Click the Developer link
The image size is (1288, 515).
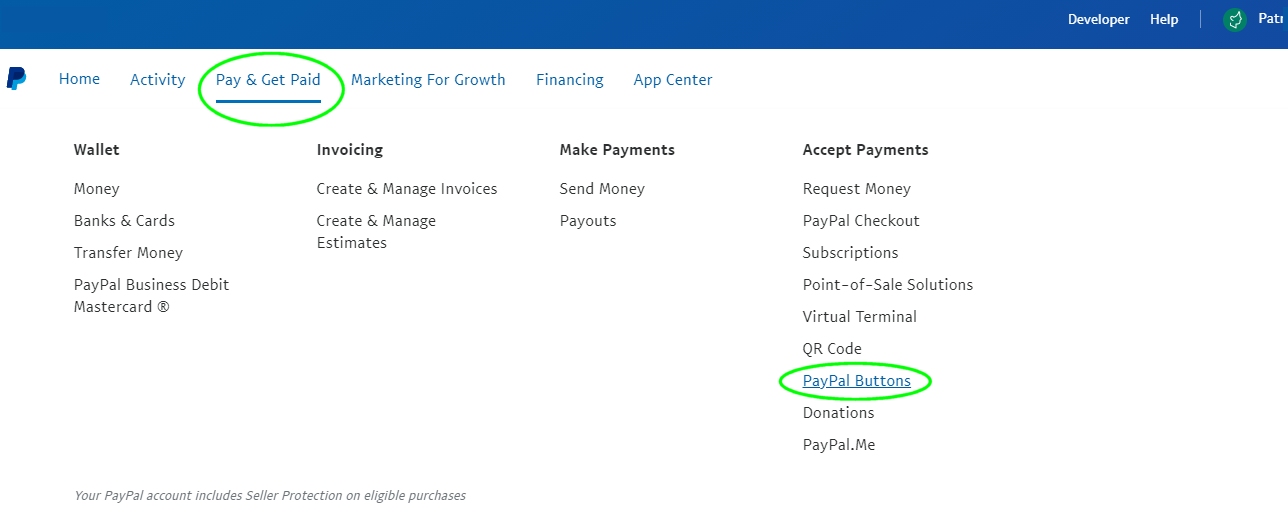[1098, 19]
